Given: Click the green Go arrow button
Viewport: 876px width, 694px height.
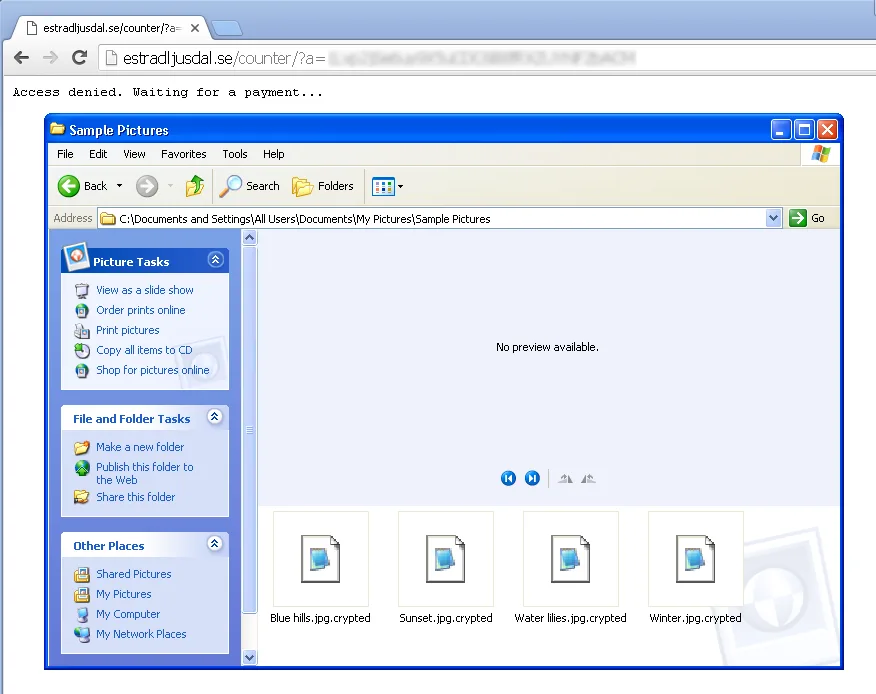Looking at the screenshot, I should coord(798,218).
